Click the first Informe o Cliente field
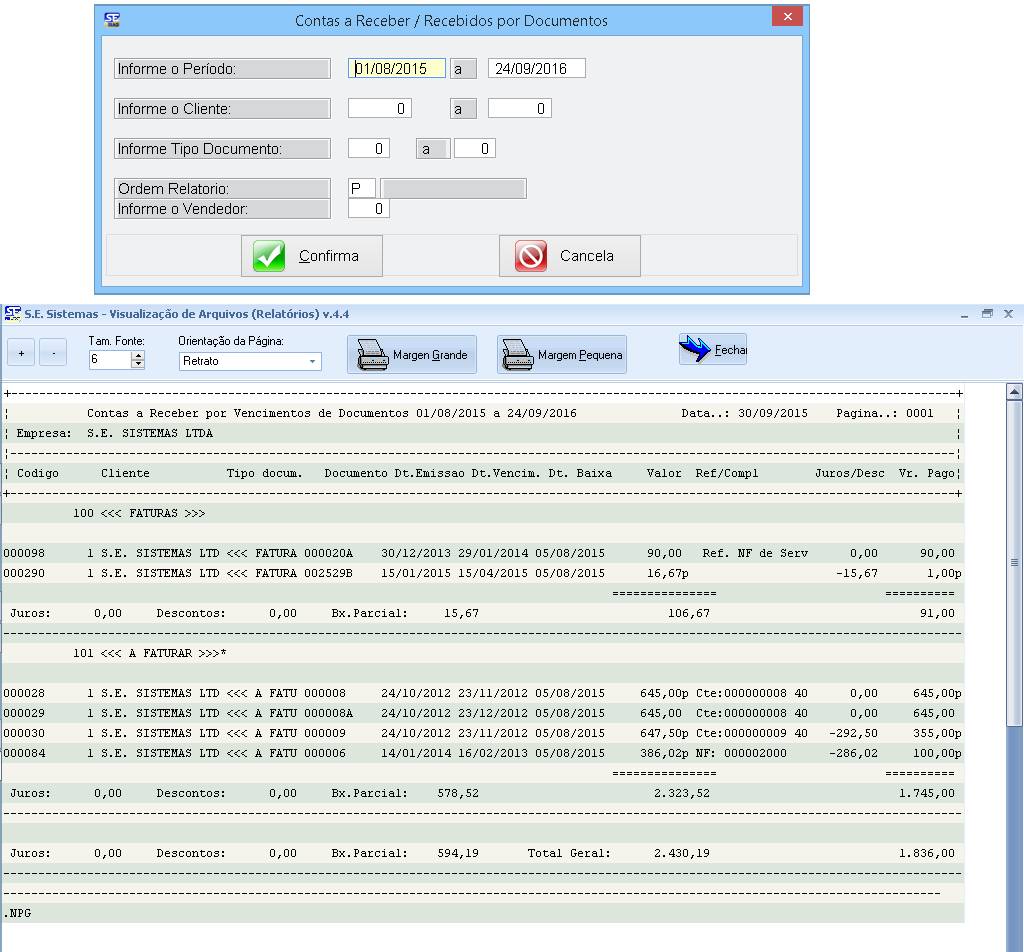1024x952 pixels. click(379, 108)
